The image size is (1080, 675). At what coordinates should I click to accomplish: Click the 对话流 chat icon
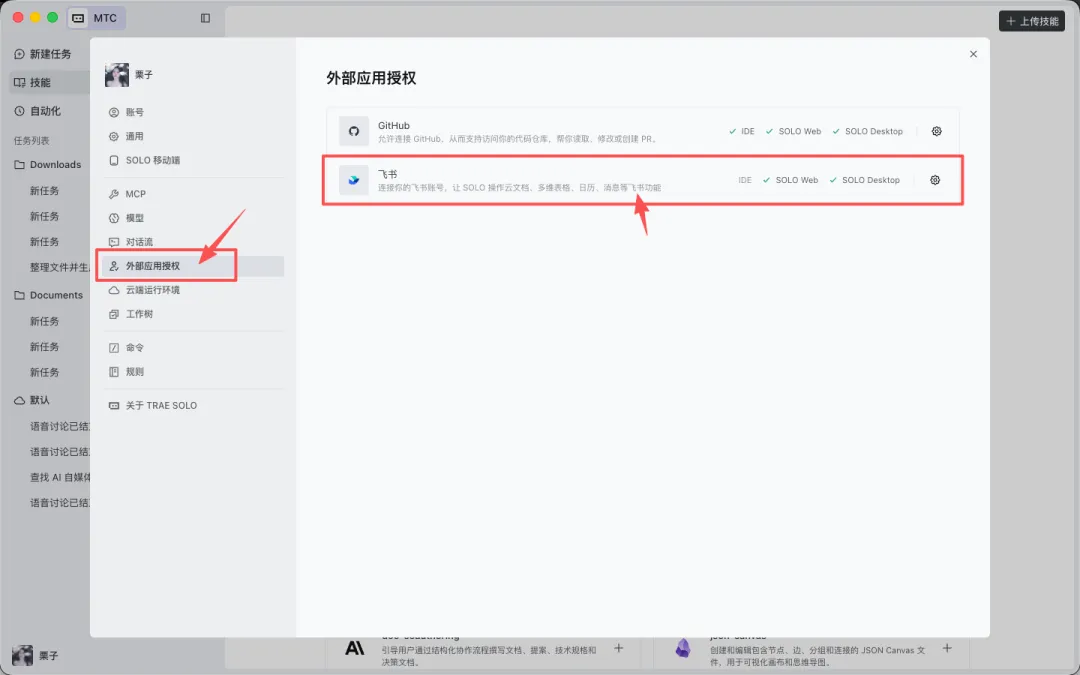(x=114, y=242)
